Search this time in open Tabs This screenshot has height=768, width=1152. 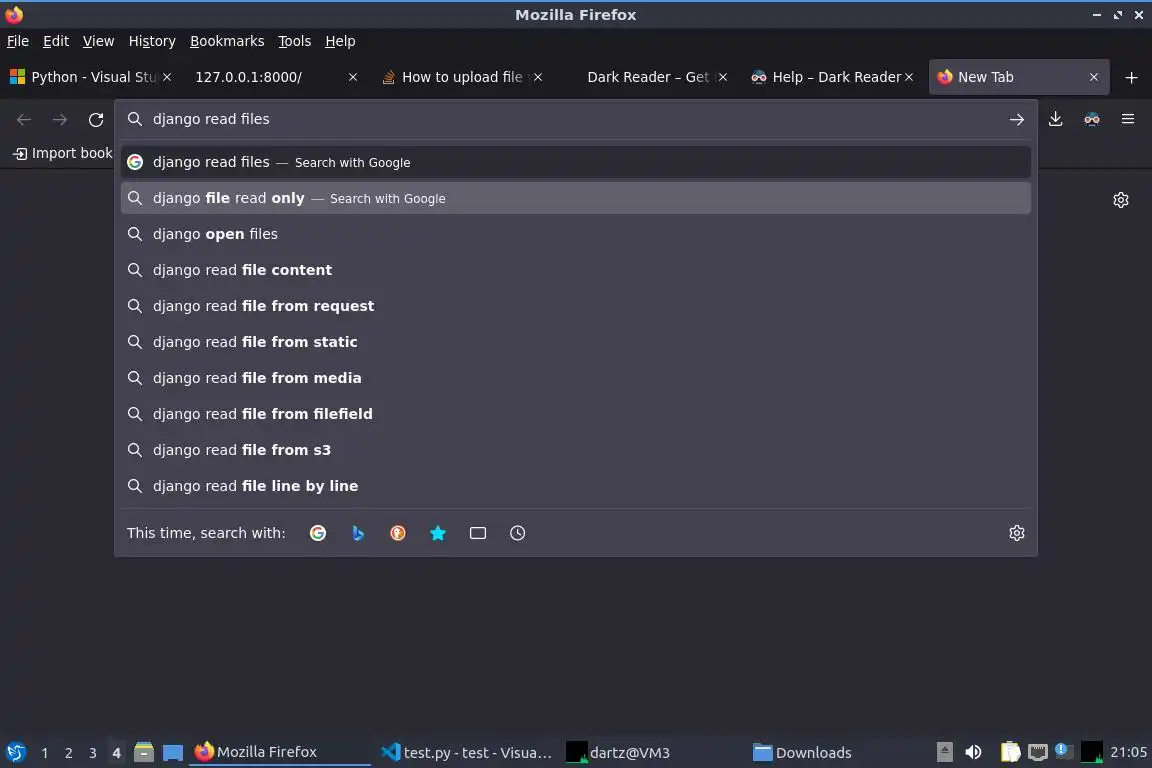click(478, 533)
